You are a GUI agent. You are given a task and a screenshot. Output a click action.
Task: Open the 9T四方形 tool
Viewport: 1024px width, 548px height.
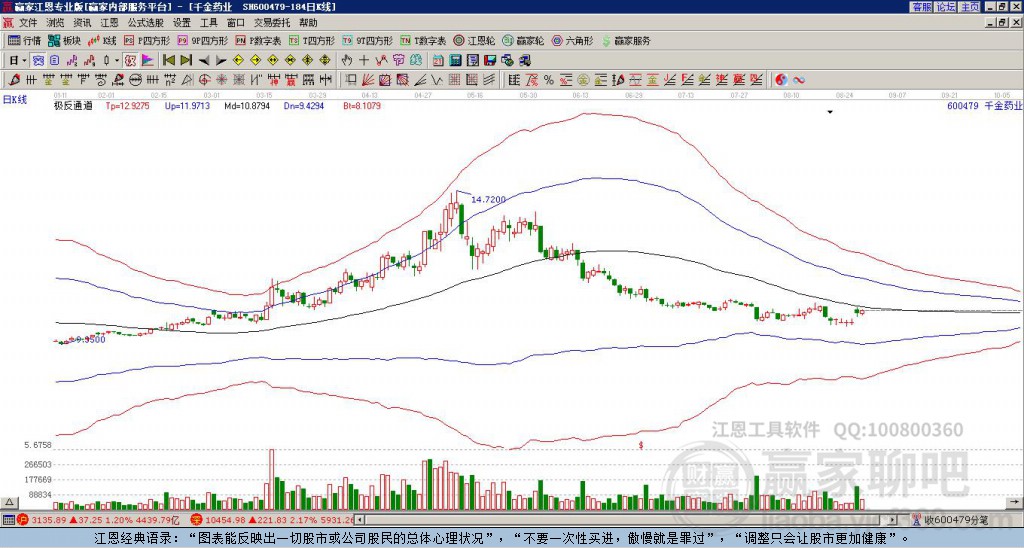tap(367, 40)
